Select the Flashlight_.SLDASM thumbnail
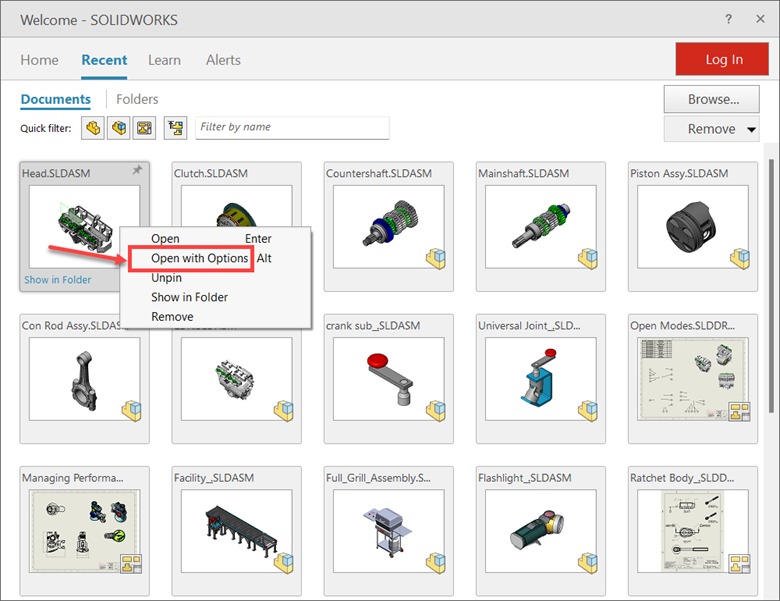 (541, 531)
